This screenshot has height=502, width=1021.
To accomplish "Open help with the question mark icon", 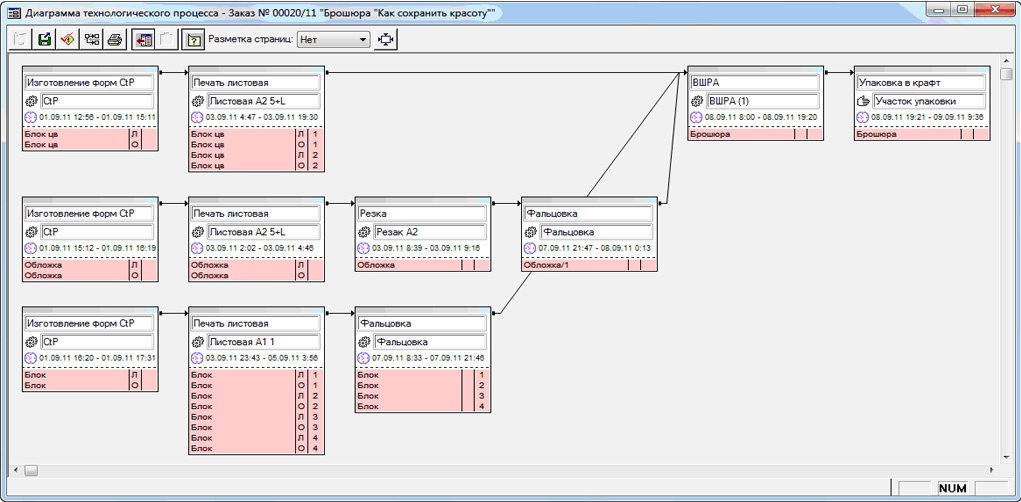I will tap(194, 40).
